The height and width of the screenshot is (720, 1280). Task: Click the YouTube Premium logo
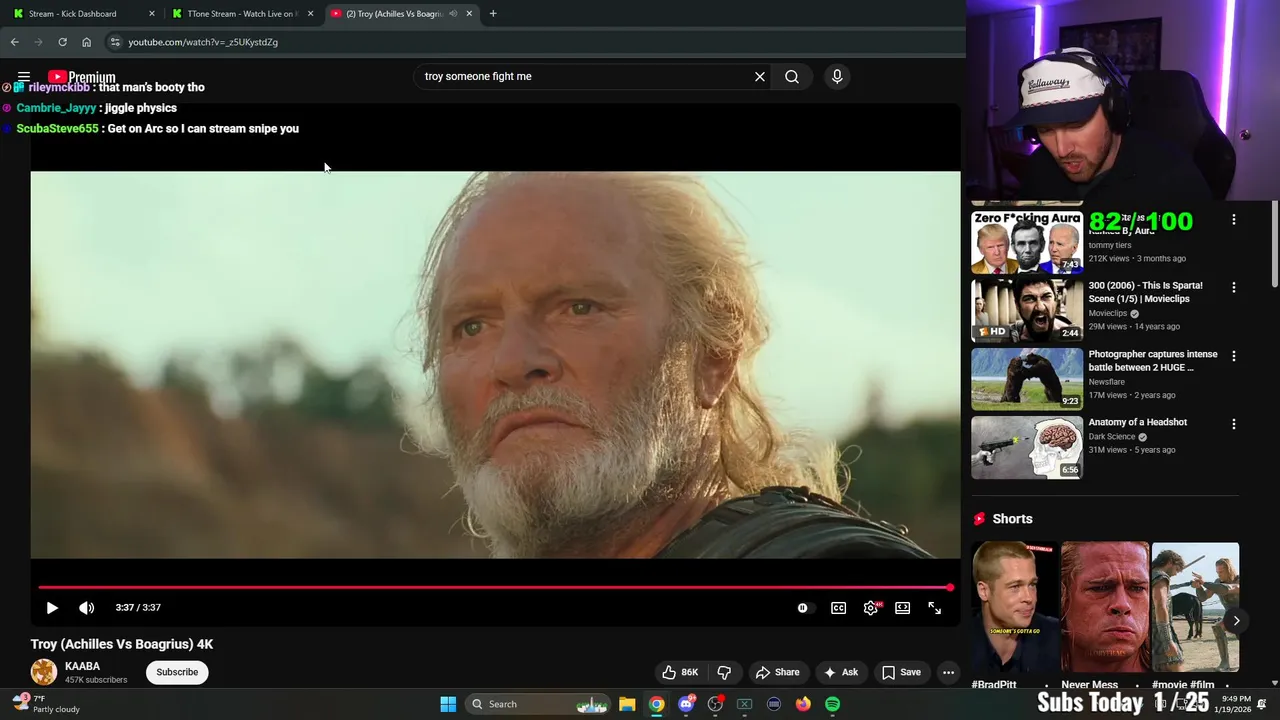coord(82,77)
